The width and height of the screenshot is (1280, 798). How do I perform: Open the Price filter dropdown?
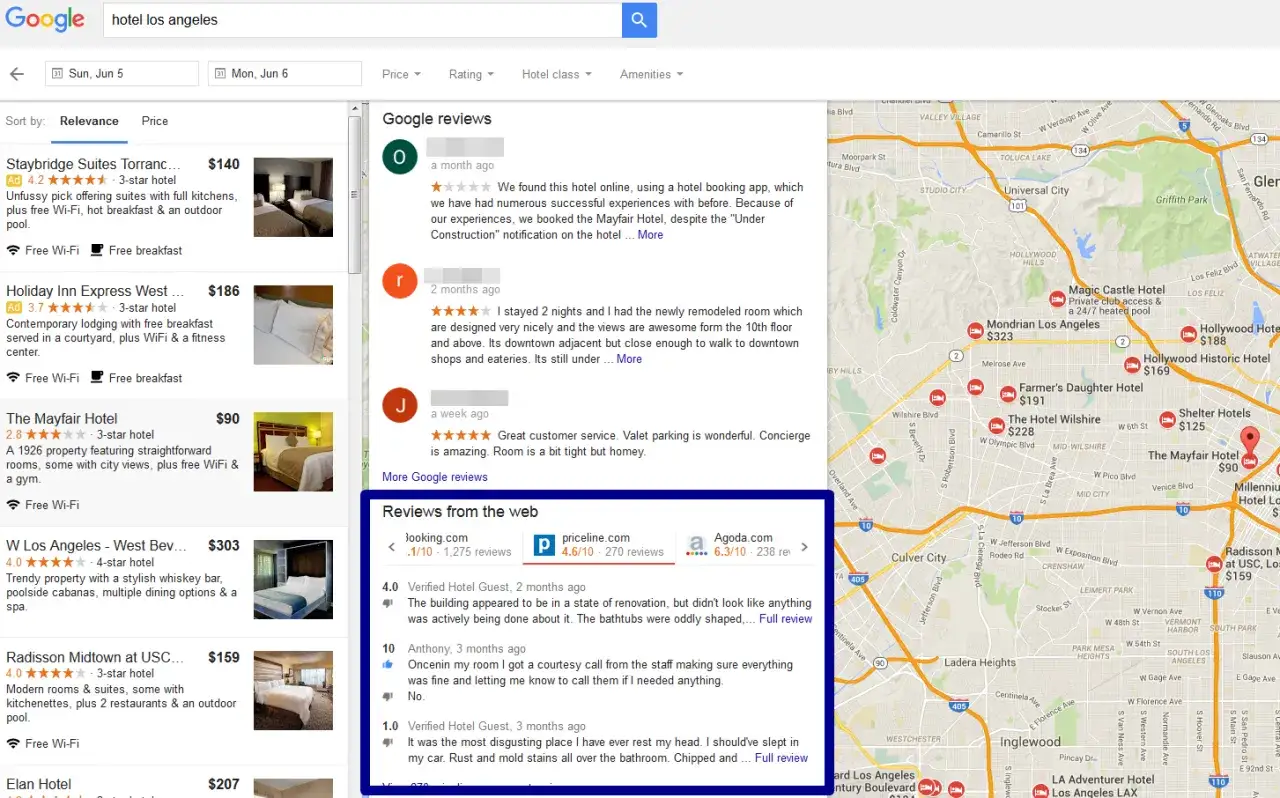click(x=400, y=73)
